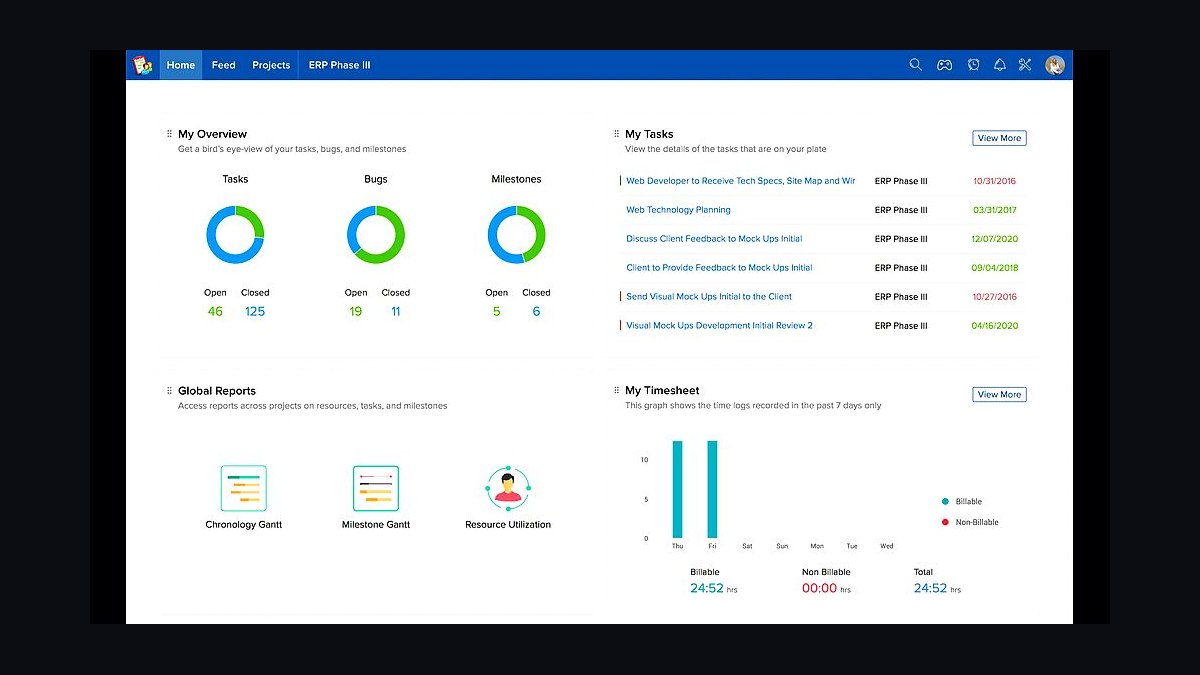Open the notifications bell icon

(1000, 65)
